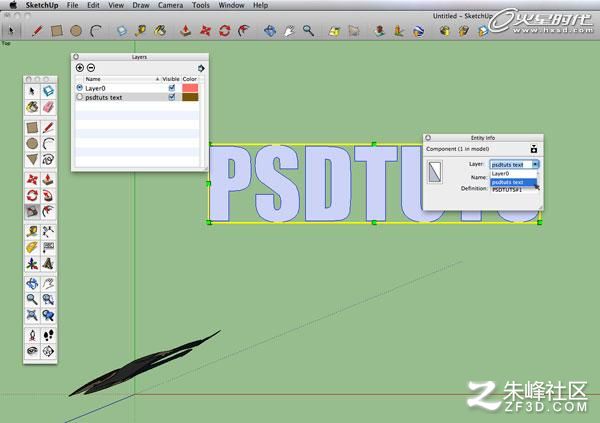Open the Edit menu
The height and width of the screenshot is (423, 600).
click(93, 5)
